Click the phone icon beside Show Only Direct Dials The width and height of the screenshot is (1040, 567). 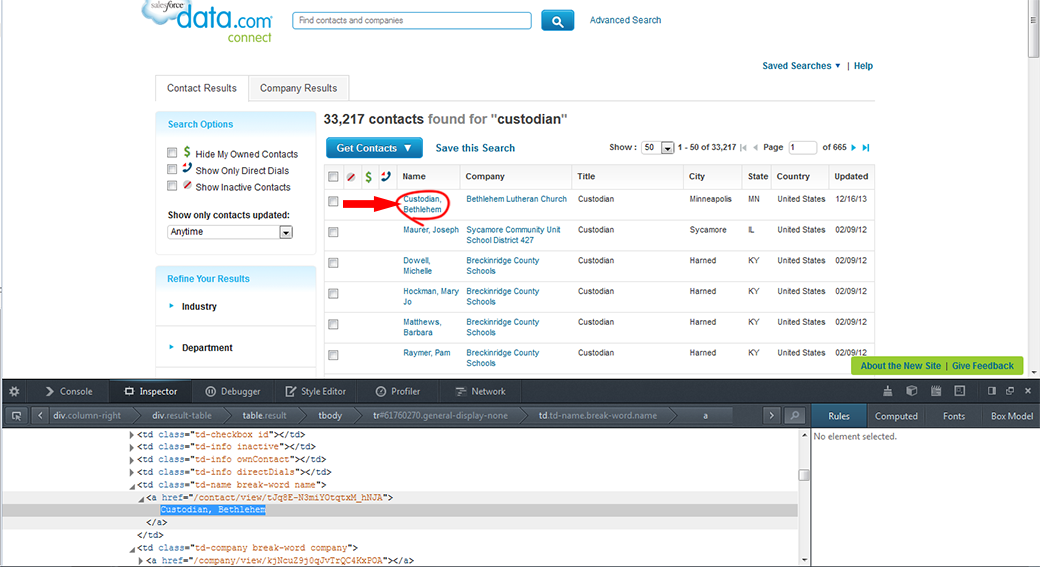[x=187, y=168]
